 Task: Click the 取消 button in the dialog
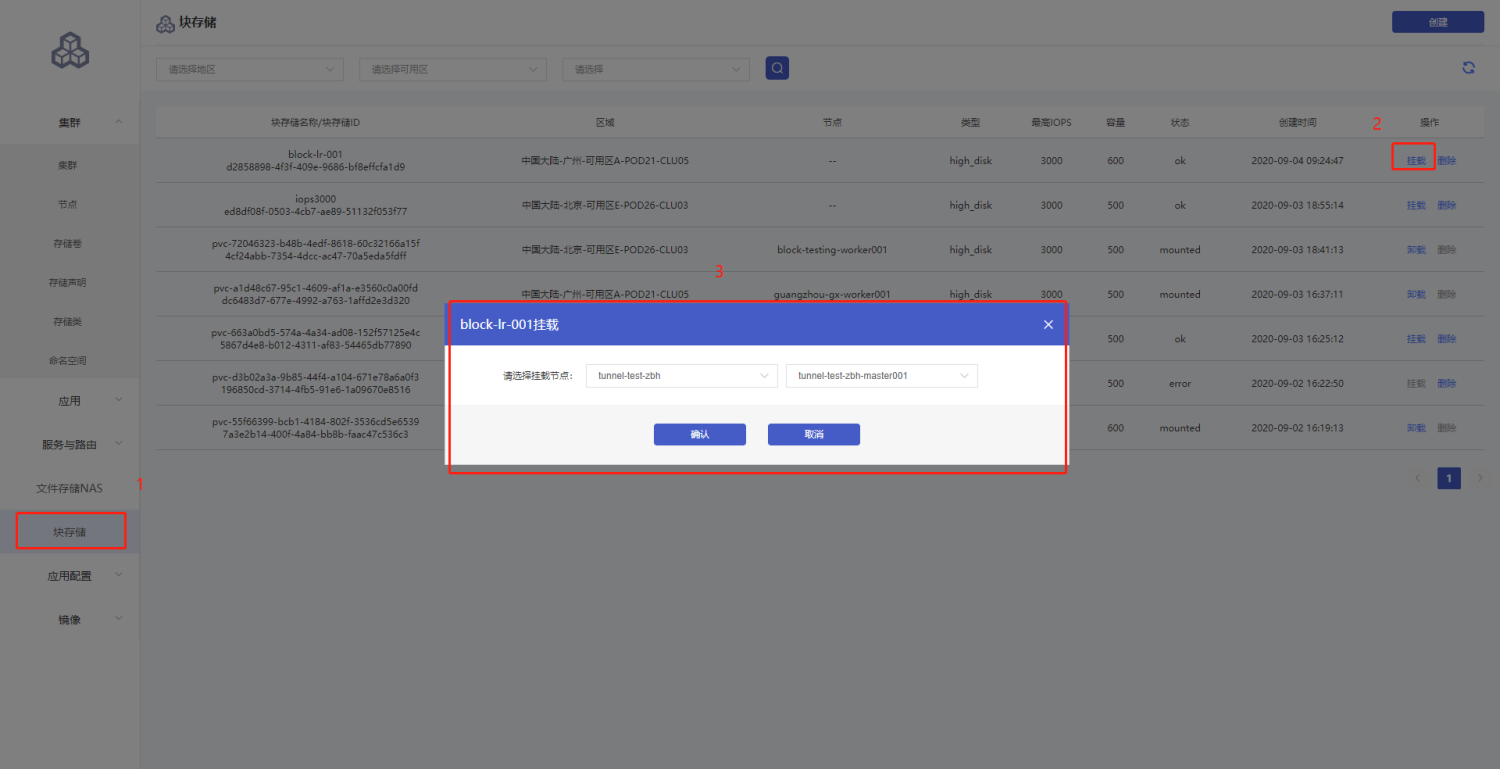coord(813,435)
